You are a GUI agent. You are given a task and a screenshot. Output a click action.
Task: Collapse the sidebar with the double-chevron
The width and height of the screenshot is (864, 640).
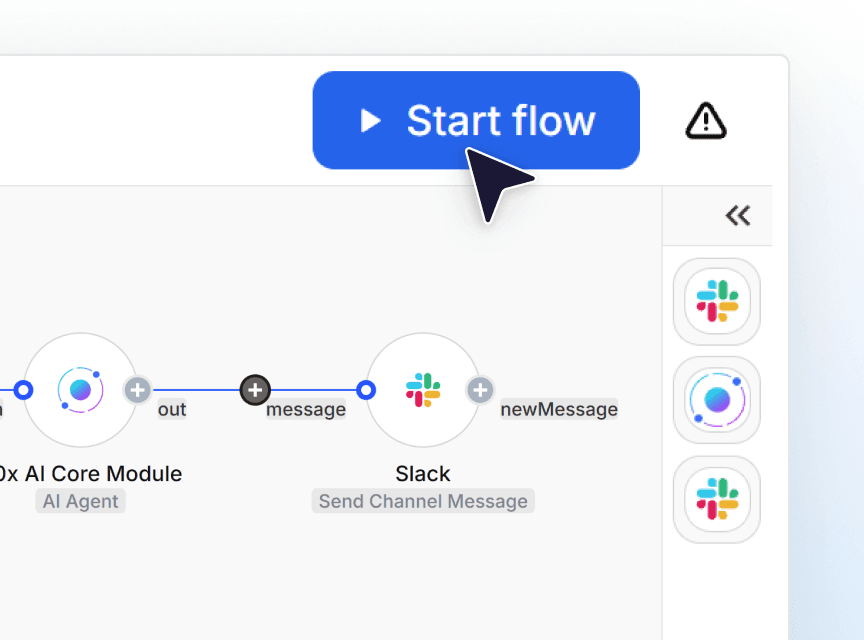[737, 215]
